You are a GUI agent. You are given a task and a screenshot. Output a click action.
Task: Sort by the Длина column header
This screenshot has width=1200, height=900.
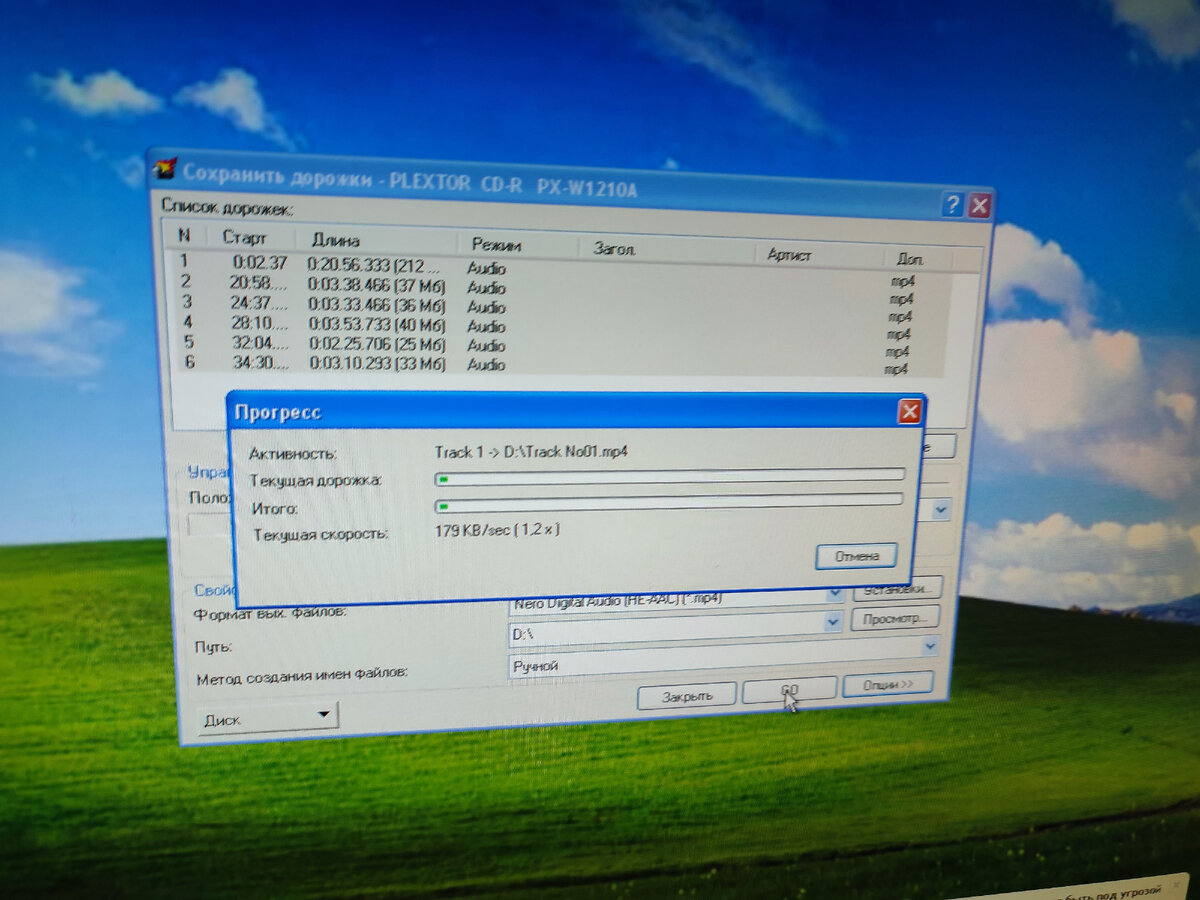tap(336, 241)
